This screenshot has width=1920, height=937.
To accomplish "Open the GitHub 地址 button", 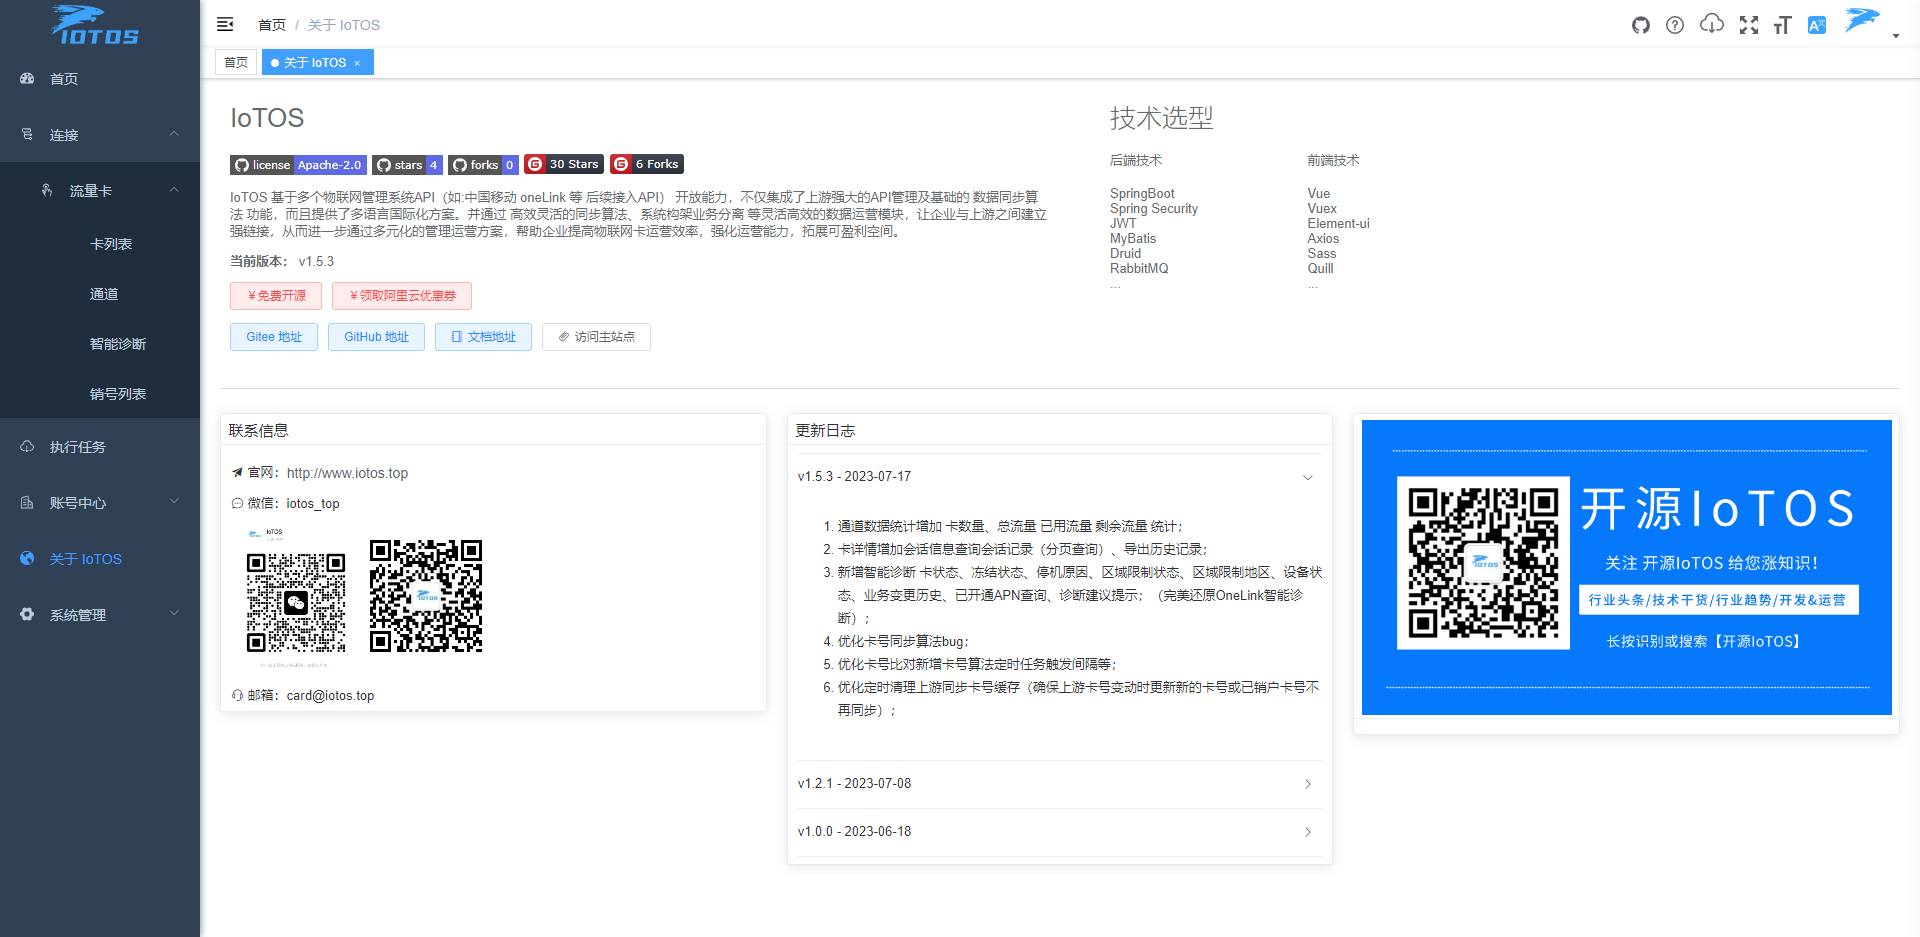I will click(376, 337).
